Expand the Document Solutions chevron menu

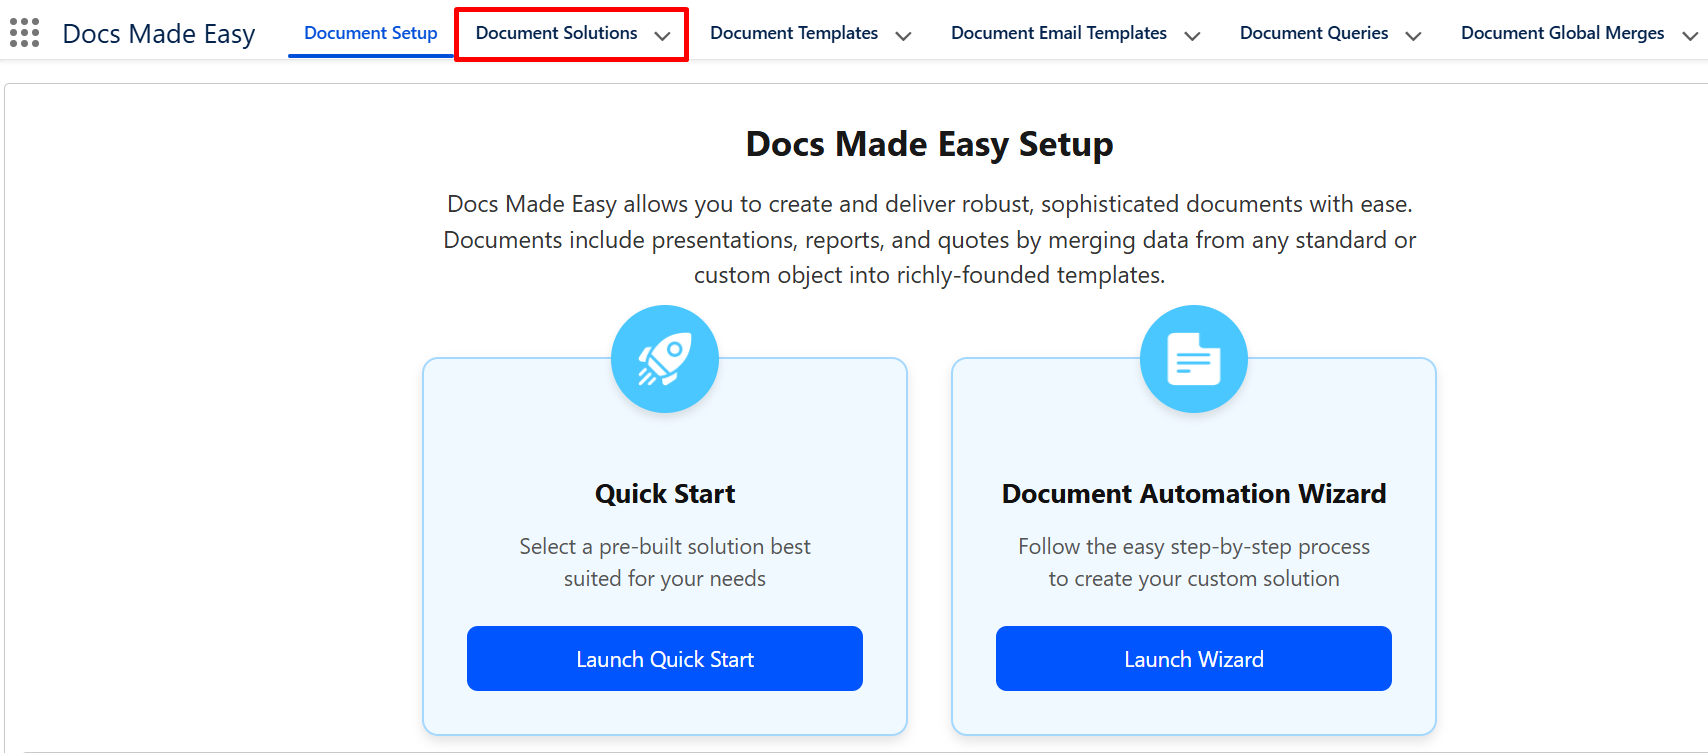click(x=662, y=36)
